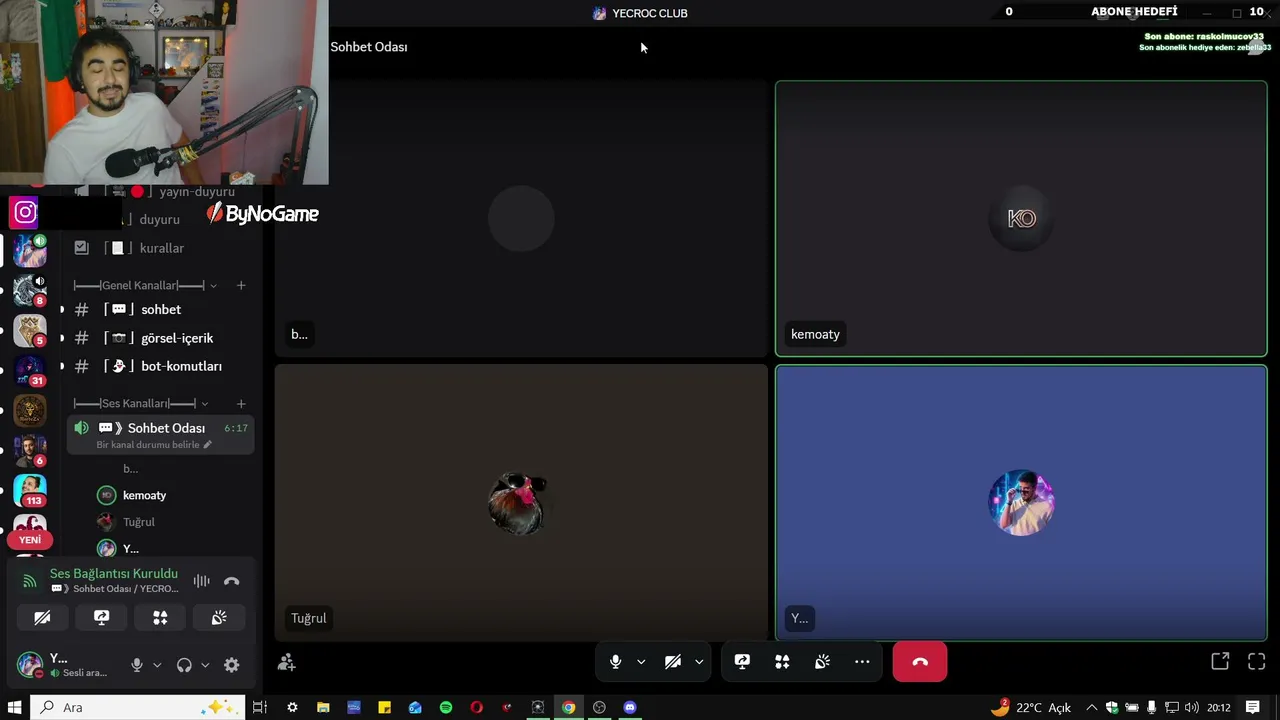Mute microphone in the user panel
The height and width of the screenshot is (720, 1280).
(137, 665)
